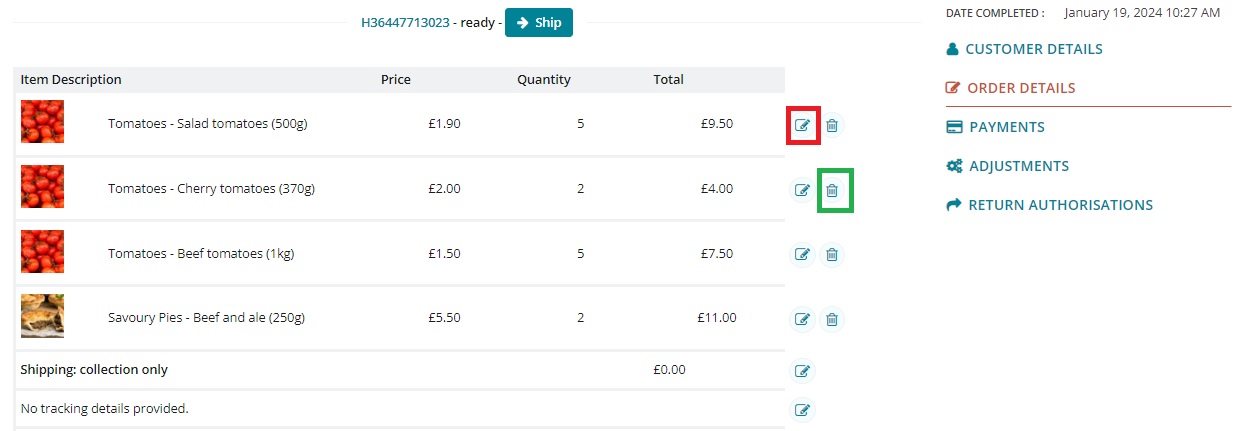Select the Order Details section
Viewport: 1242px width, 431px height.
1020,88
